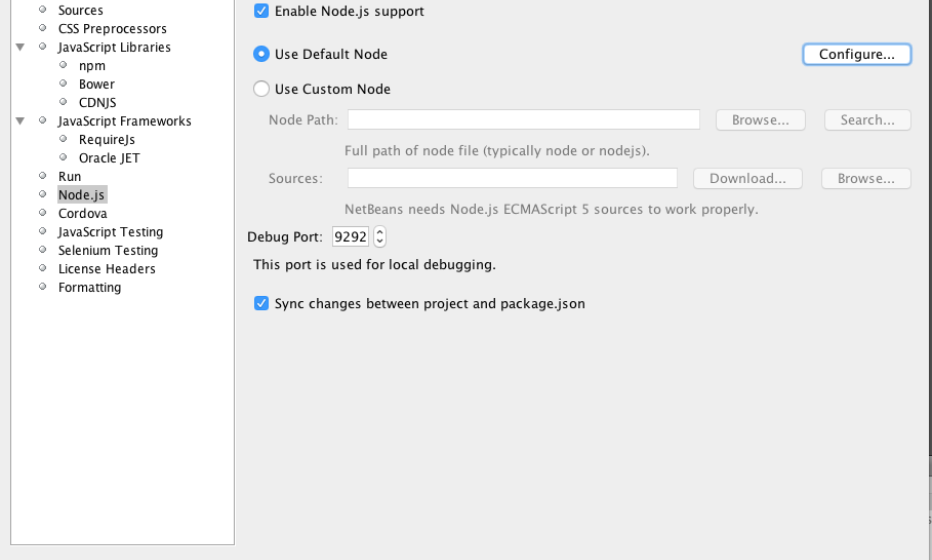
Task: Click the Configure... button
Action: click(x=856, y=54)
